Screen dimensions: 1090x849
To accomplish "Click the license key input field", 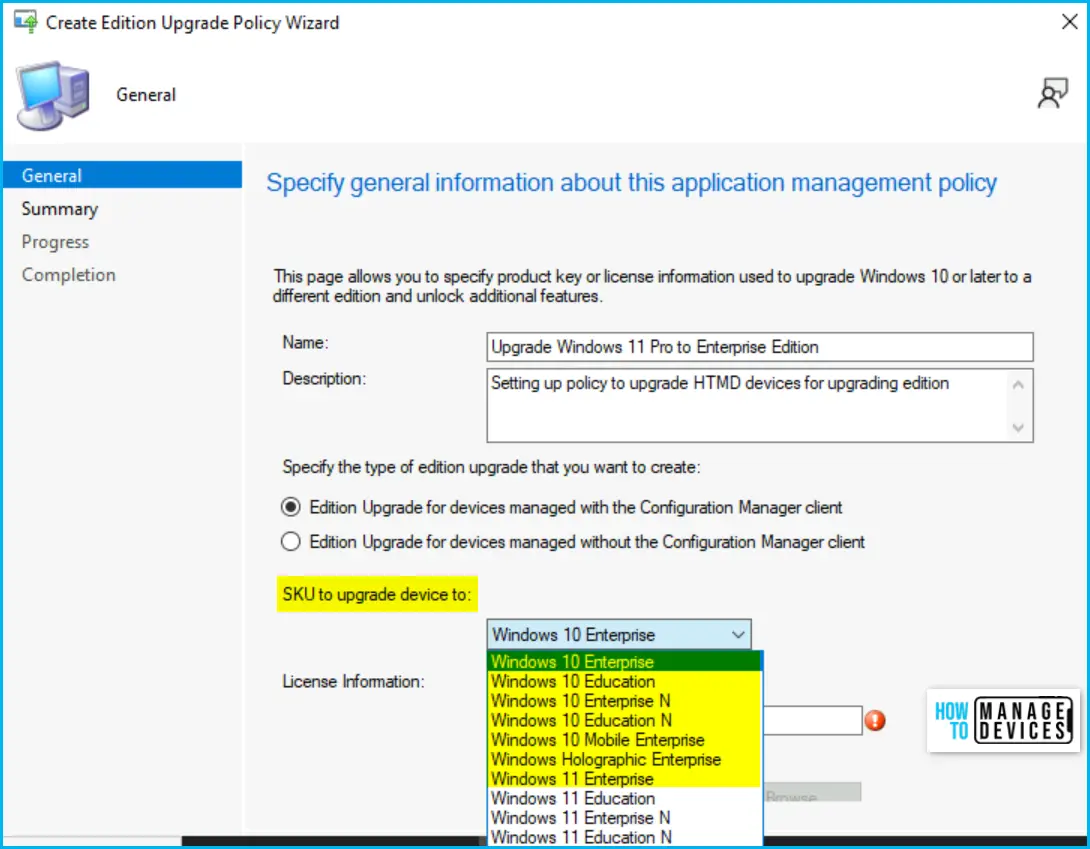I will (x=813, y=720).
